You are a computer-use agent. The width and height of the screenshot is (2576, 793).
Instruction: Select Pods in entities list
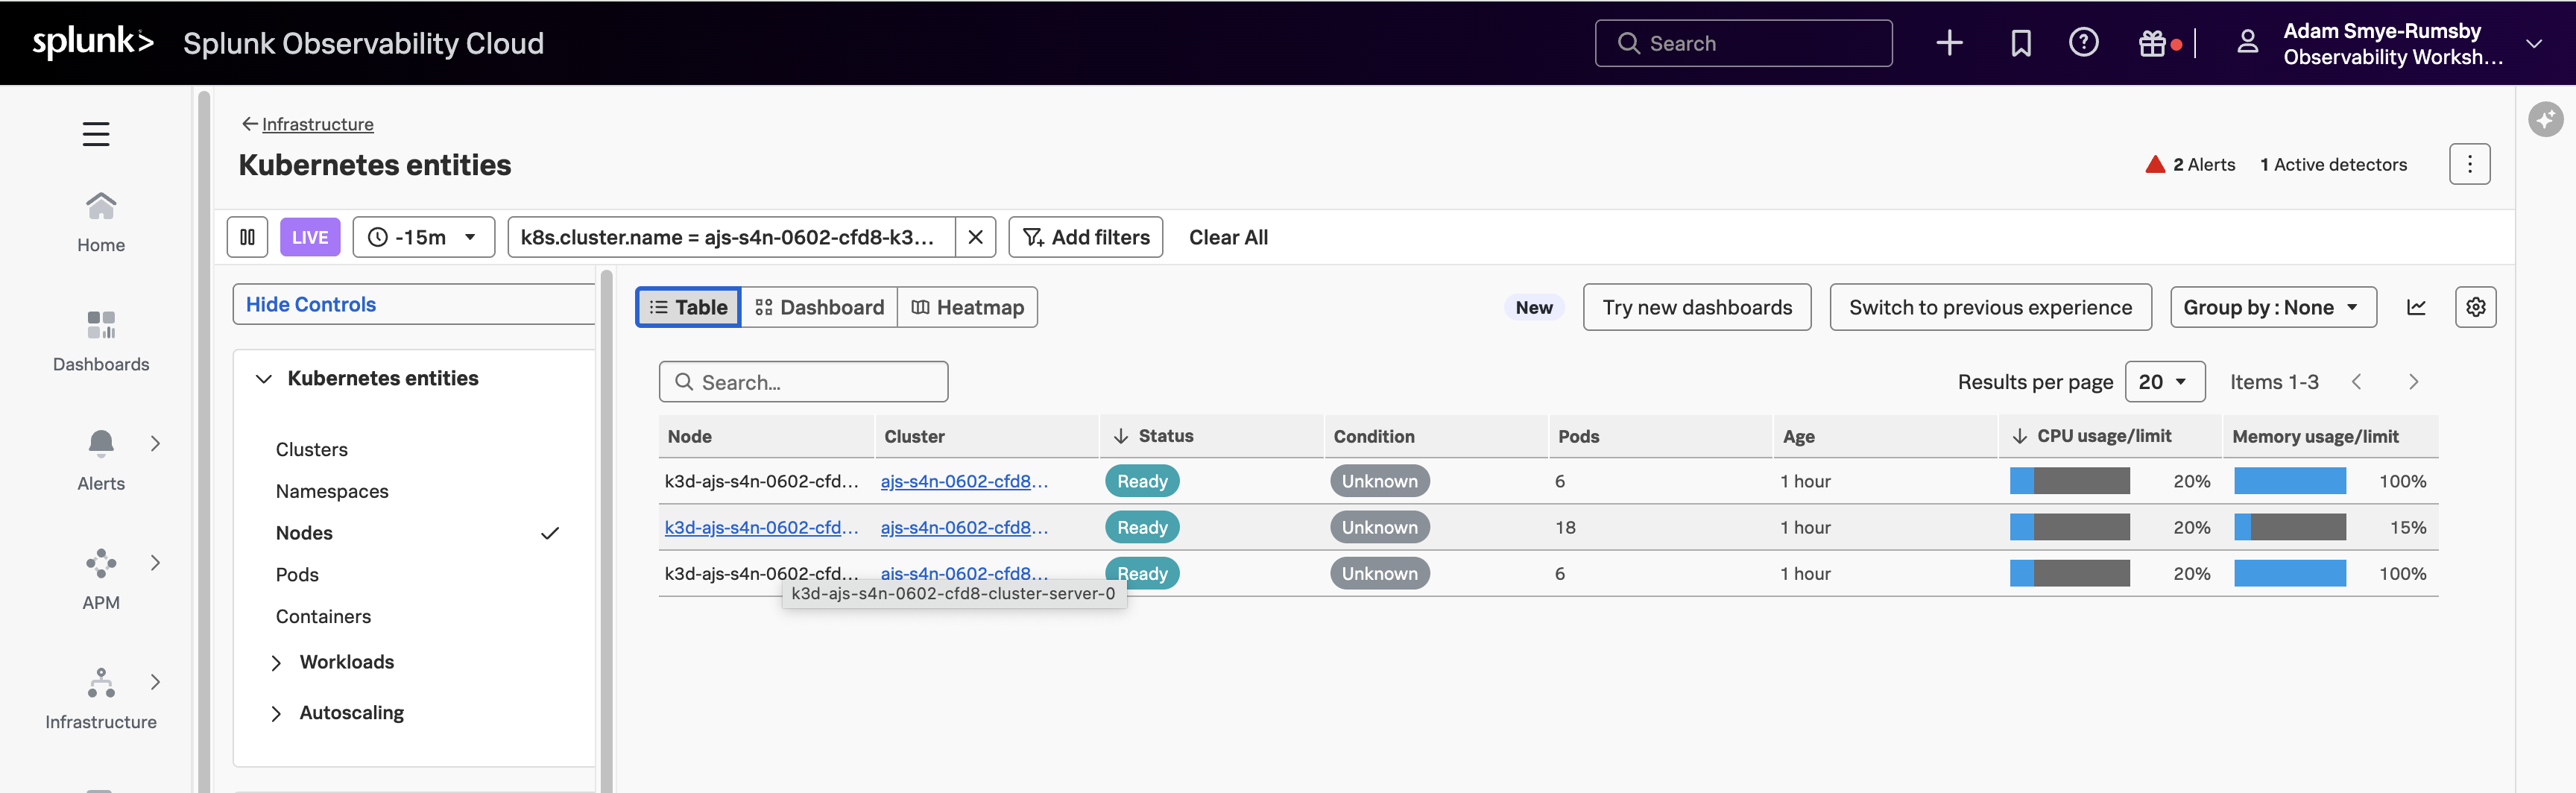(297, 575)
